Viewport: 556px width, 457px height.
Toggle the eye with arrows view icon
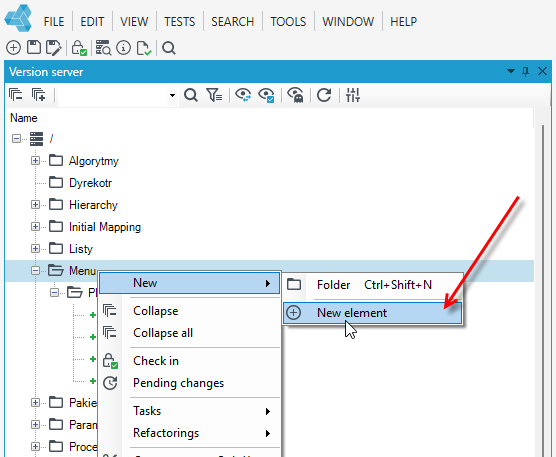pos(243,95)
